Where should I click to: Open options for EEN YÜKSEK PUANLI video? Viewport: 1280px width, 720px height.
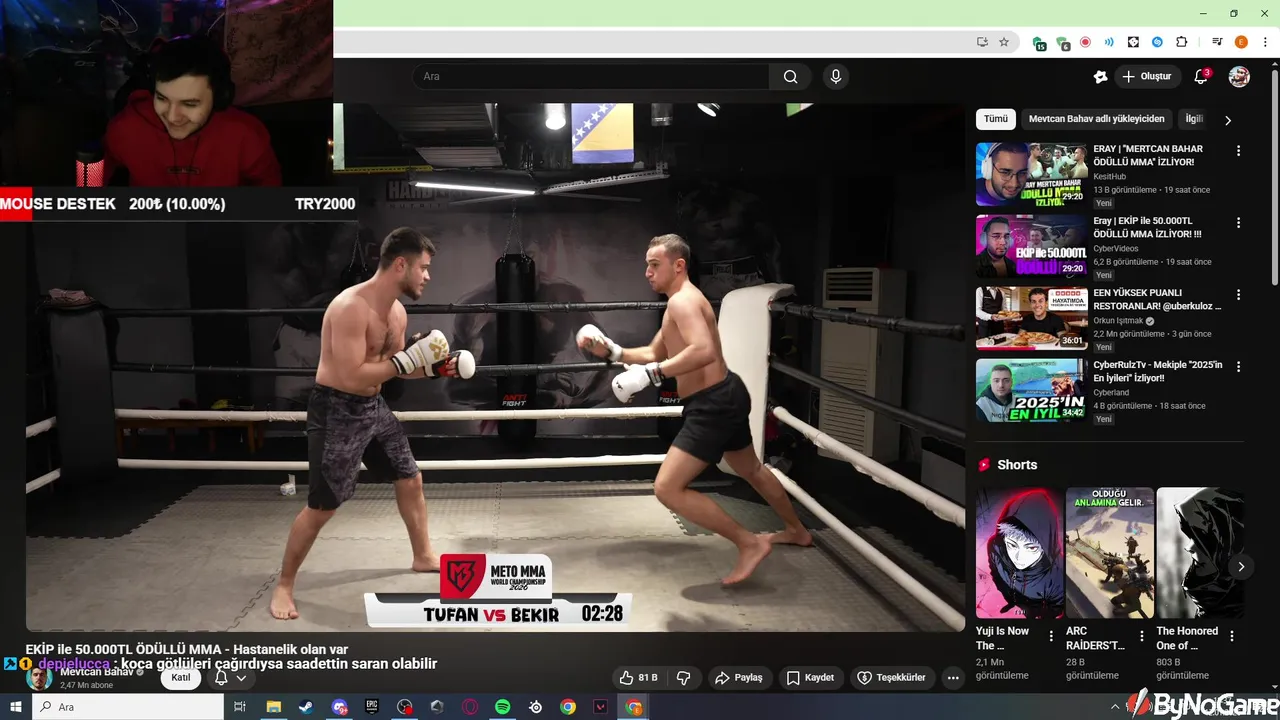(1238, 295)
